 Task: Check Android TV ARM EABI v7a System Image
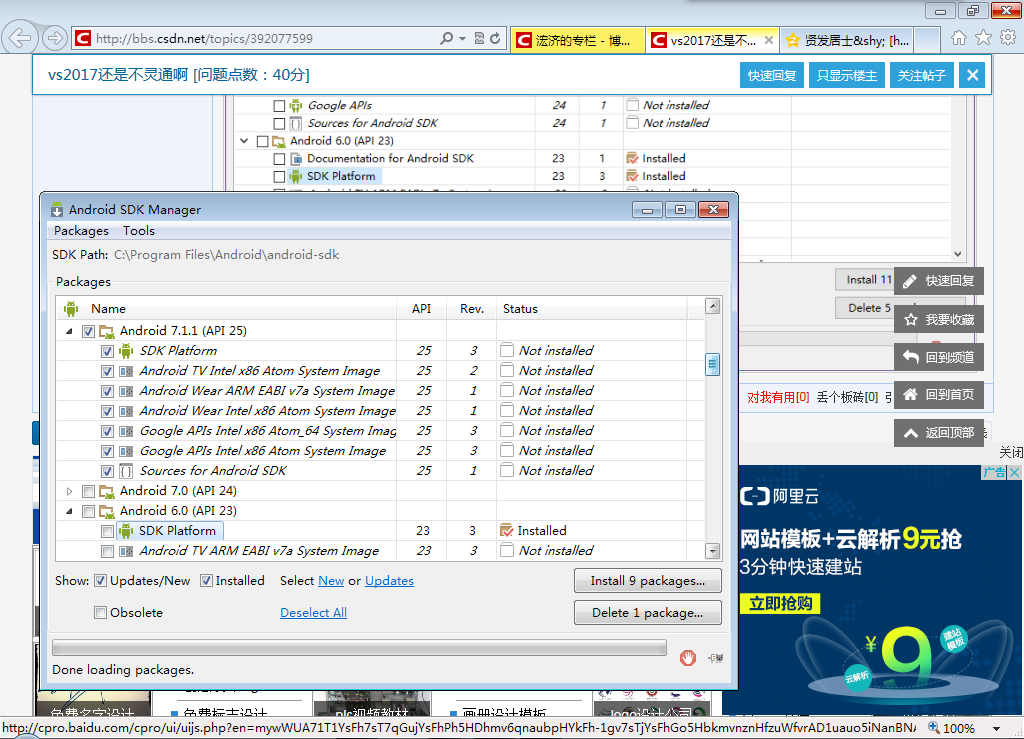(107, 552)
